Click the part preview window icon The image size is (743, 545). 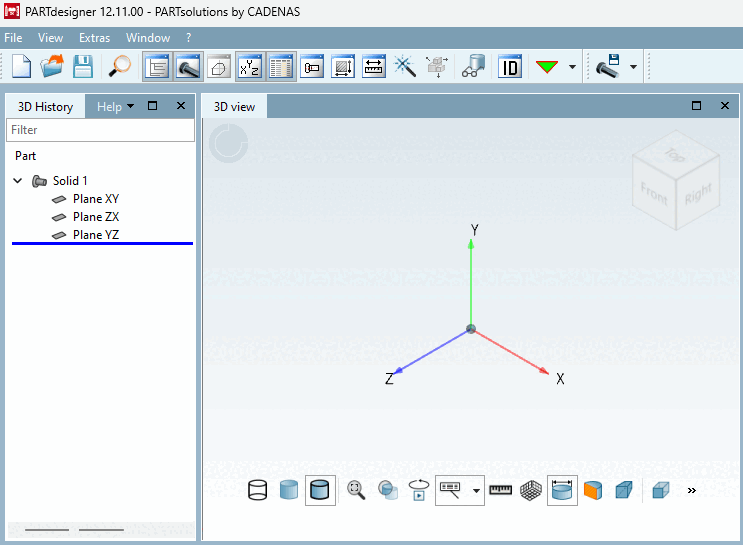pos(312,67)
